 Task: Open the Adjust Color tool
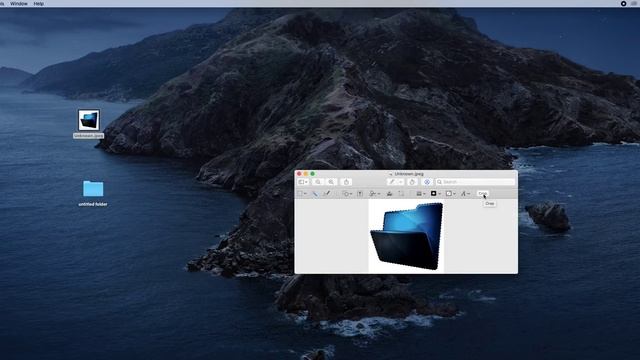(389, 193)
